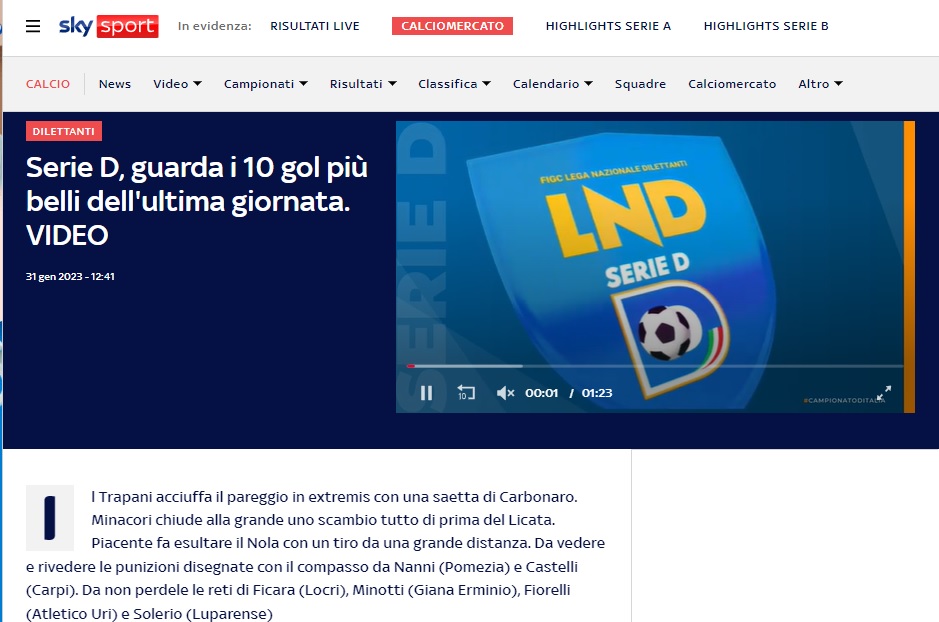This screenshot has height=622, width=939.
Task: Go to the News section
Action: tap(115, 84)
